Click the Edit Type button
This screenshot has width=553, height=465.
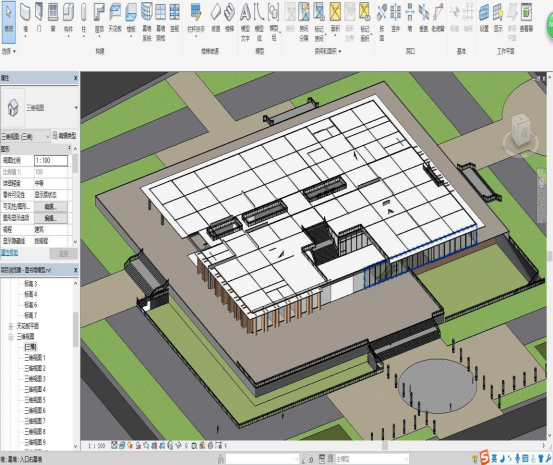click(x=64, y=136)
